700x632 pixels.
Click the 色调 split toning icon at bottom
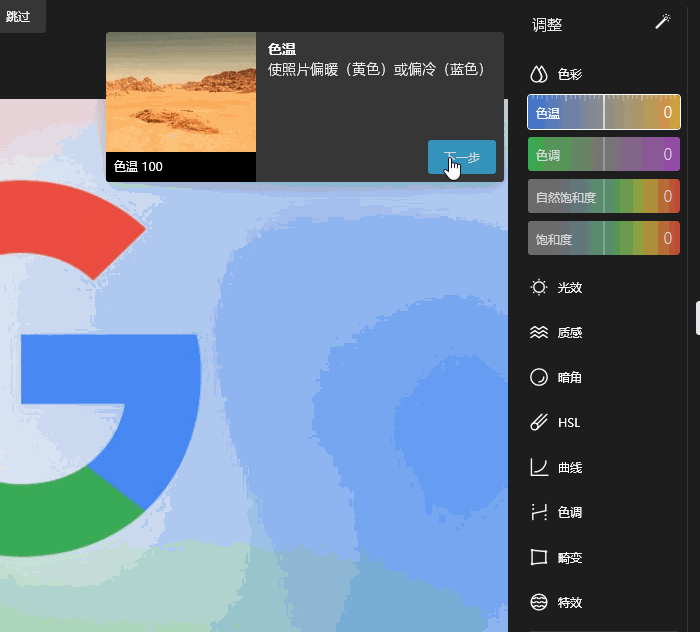[x=539, y=512]
